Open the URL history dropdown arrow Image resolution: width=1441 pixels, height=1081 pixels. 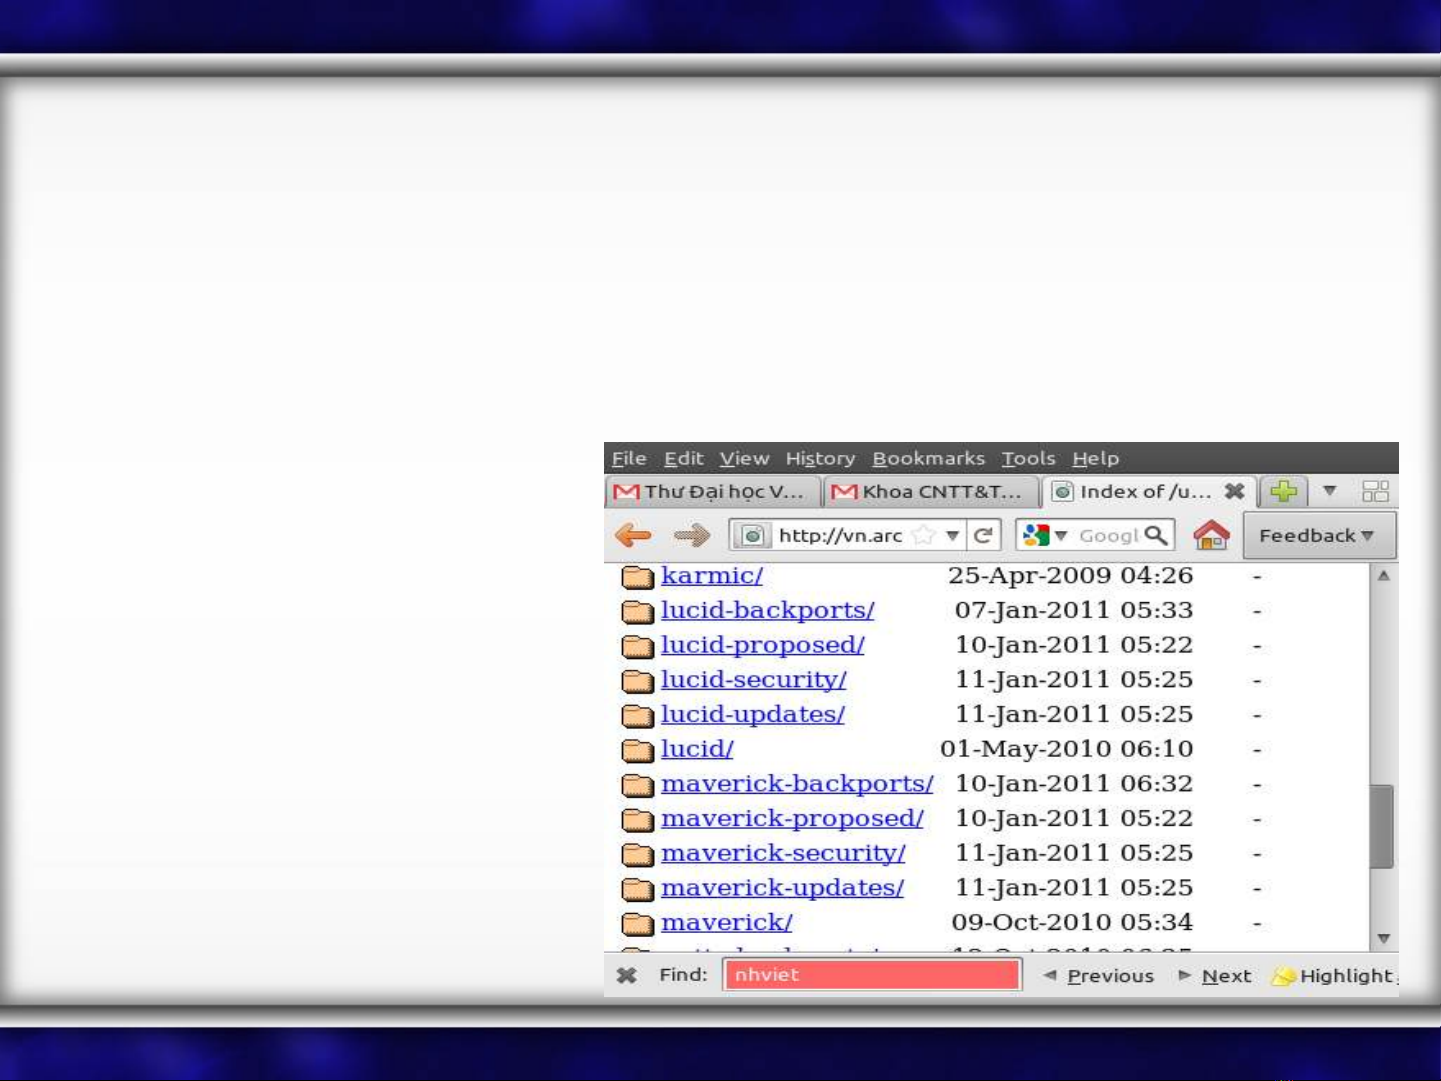coord(953,536)
